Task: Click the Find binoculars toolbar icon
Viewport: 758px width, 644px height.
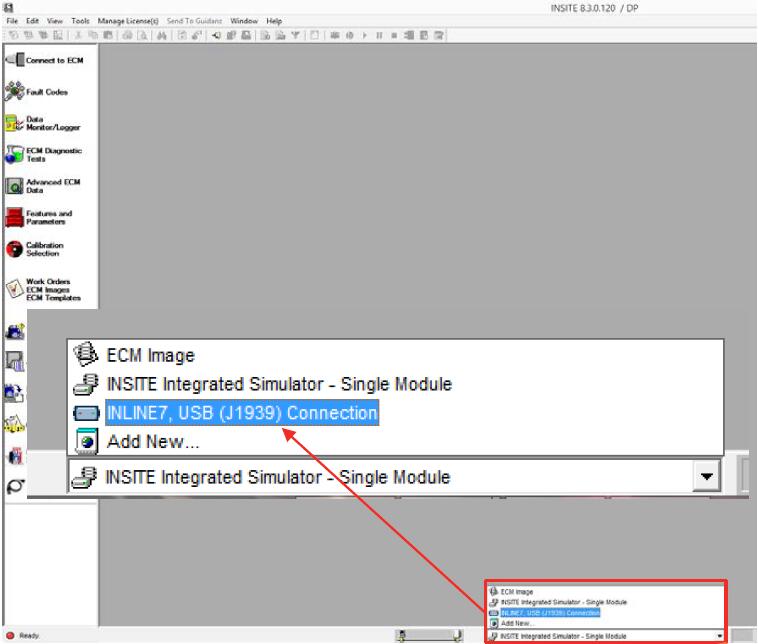Action: pos(162,35)
